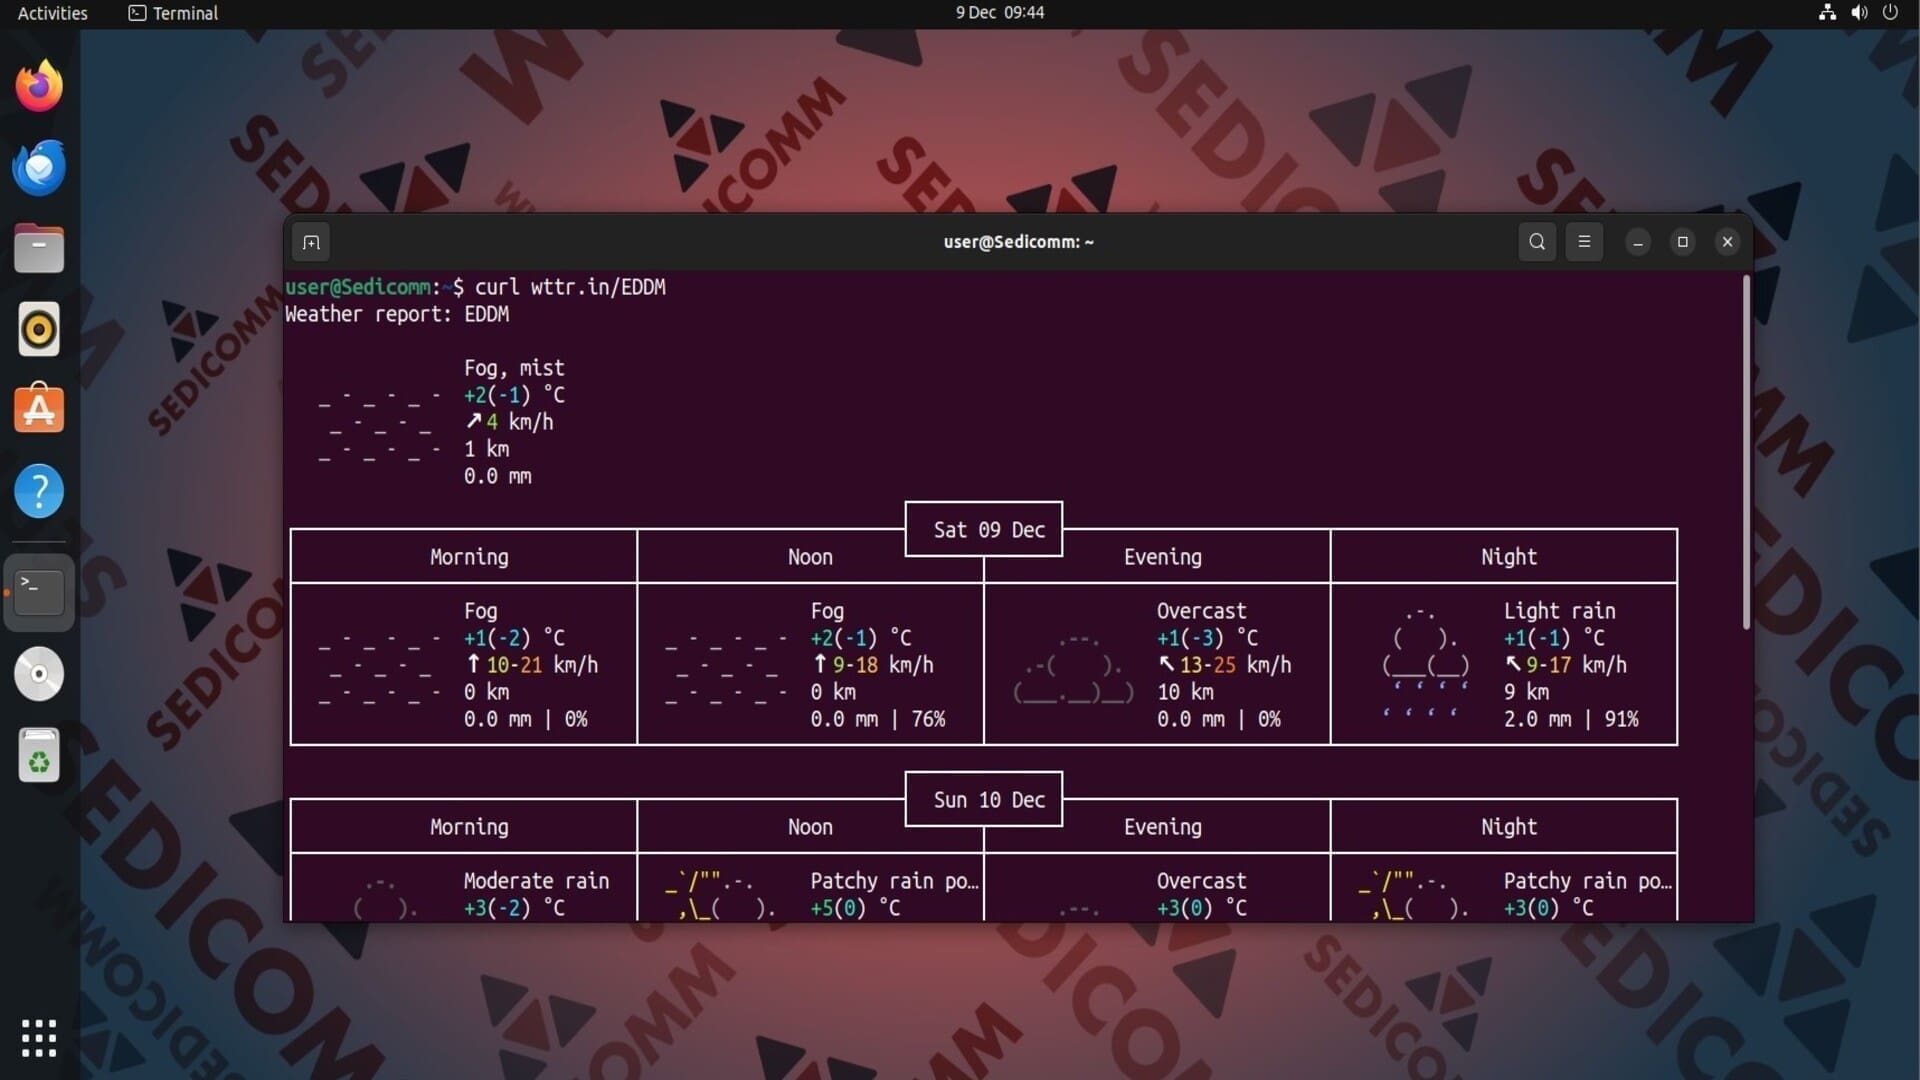The height and width of the screenshot is (1080, 1920).
Task: Click the 'Sun 10 Dec' date header
Action: point(989,800)
